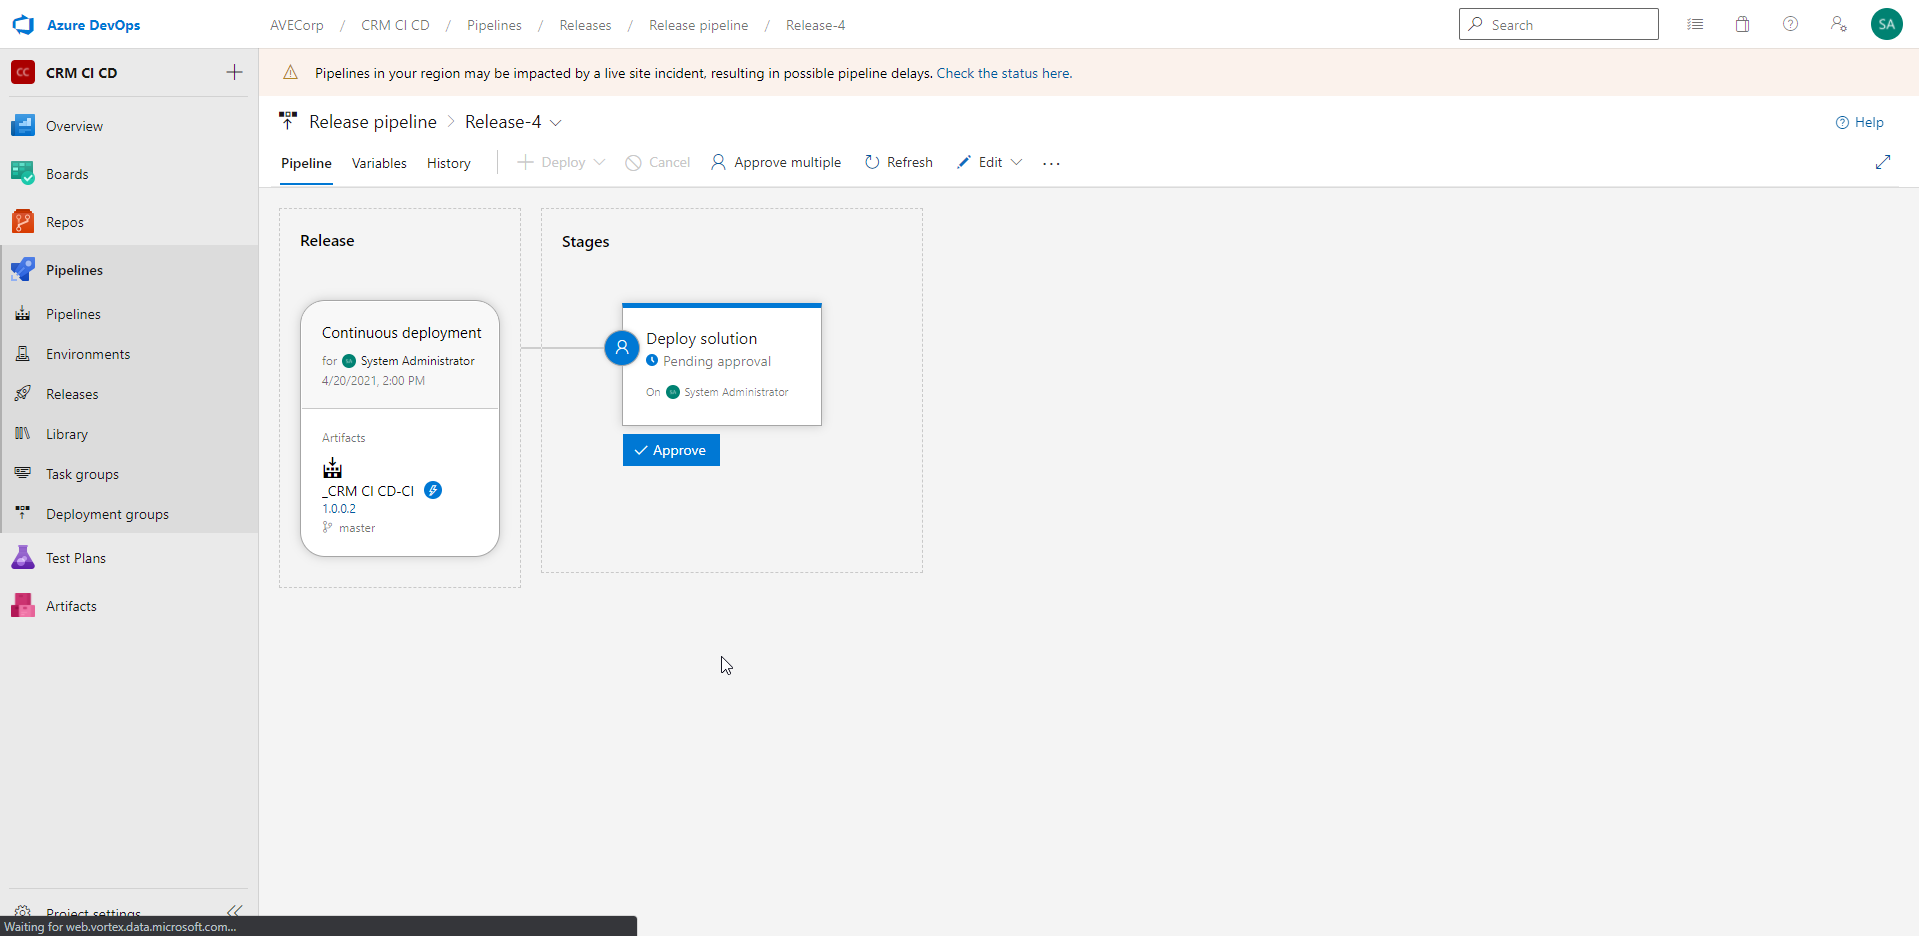Collapse the sidebar with double chevron icon
Screen dimensions: 1919x936
(234, 911)
